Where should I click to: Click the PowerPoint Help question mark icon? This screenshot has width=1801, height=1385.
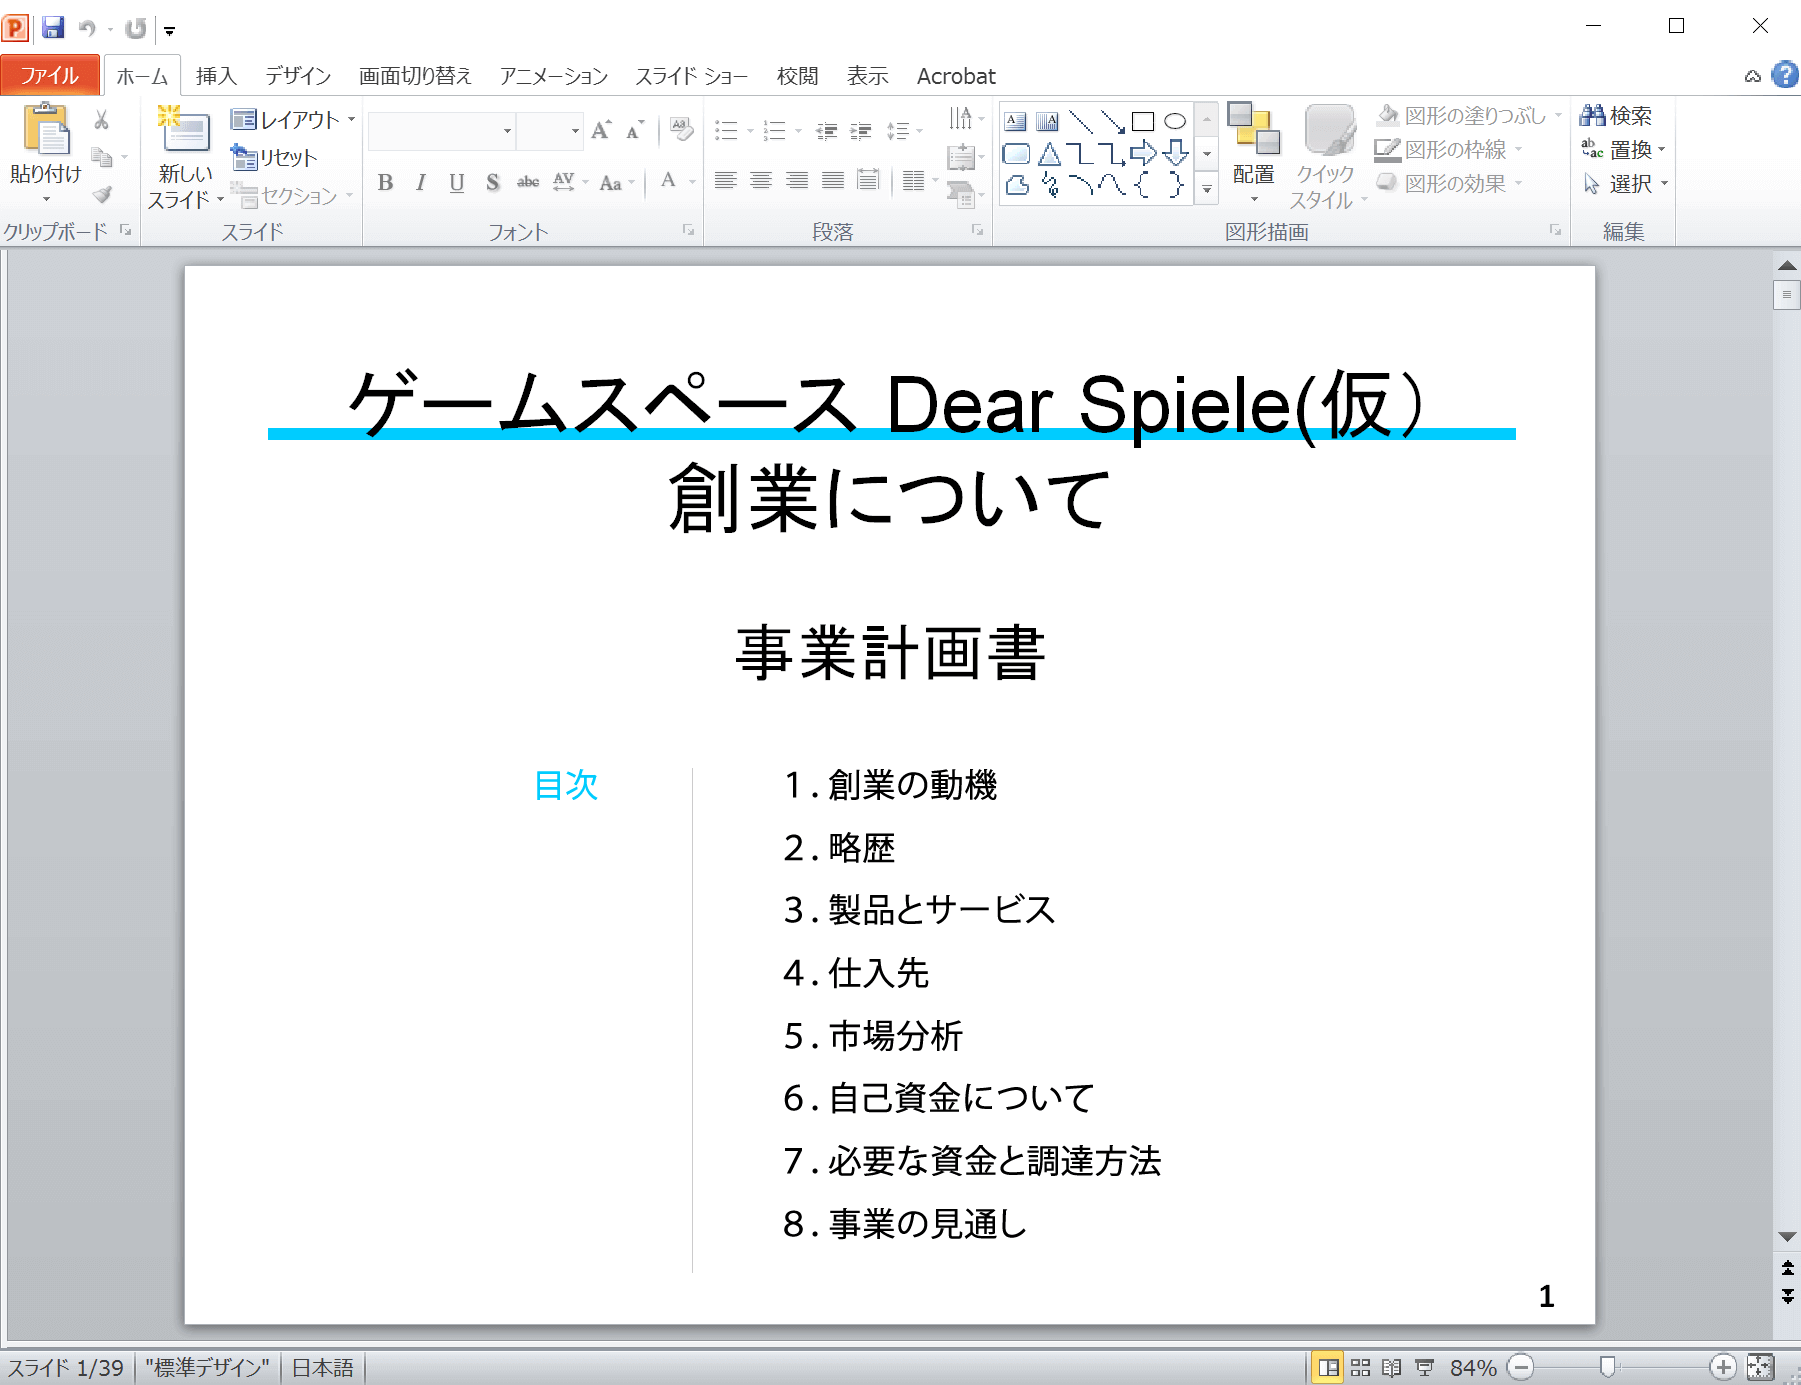[x=1784, y=75]
